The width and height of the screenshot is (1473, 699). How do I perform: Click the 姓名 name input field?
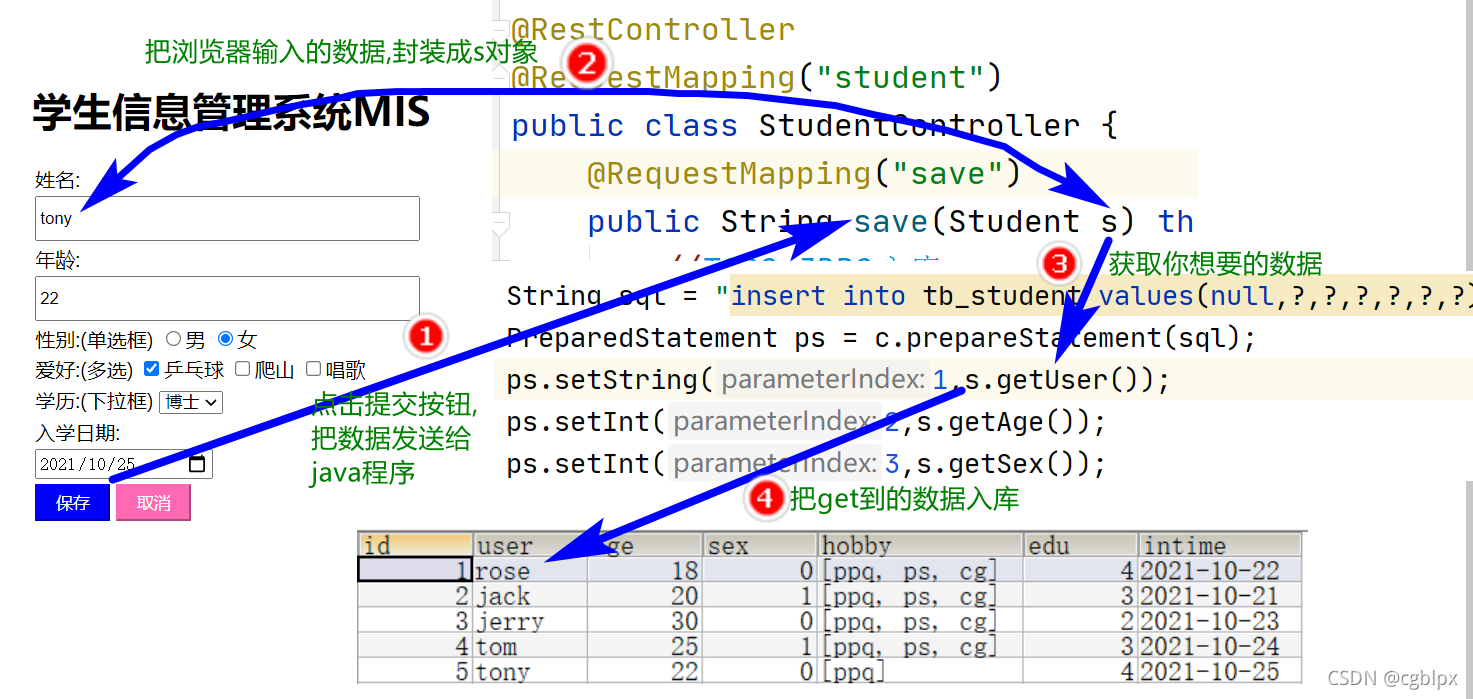[x=227, y=218]
